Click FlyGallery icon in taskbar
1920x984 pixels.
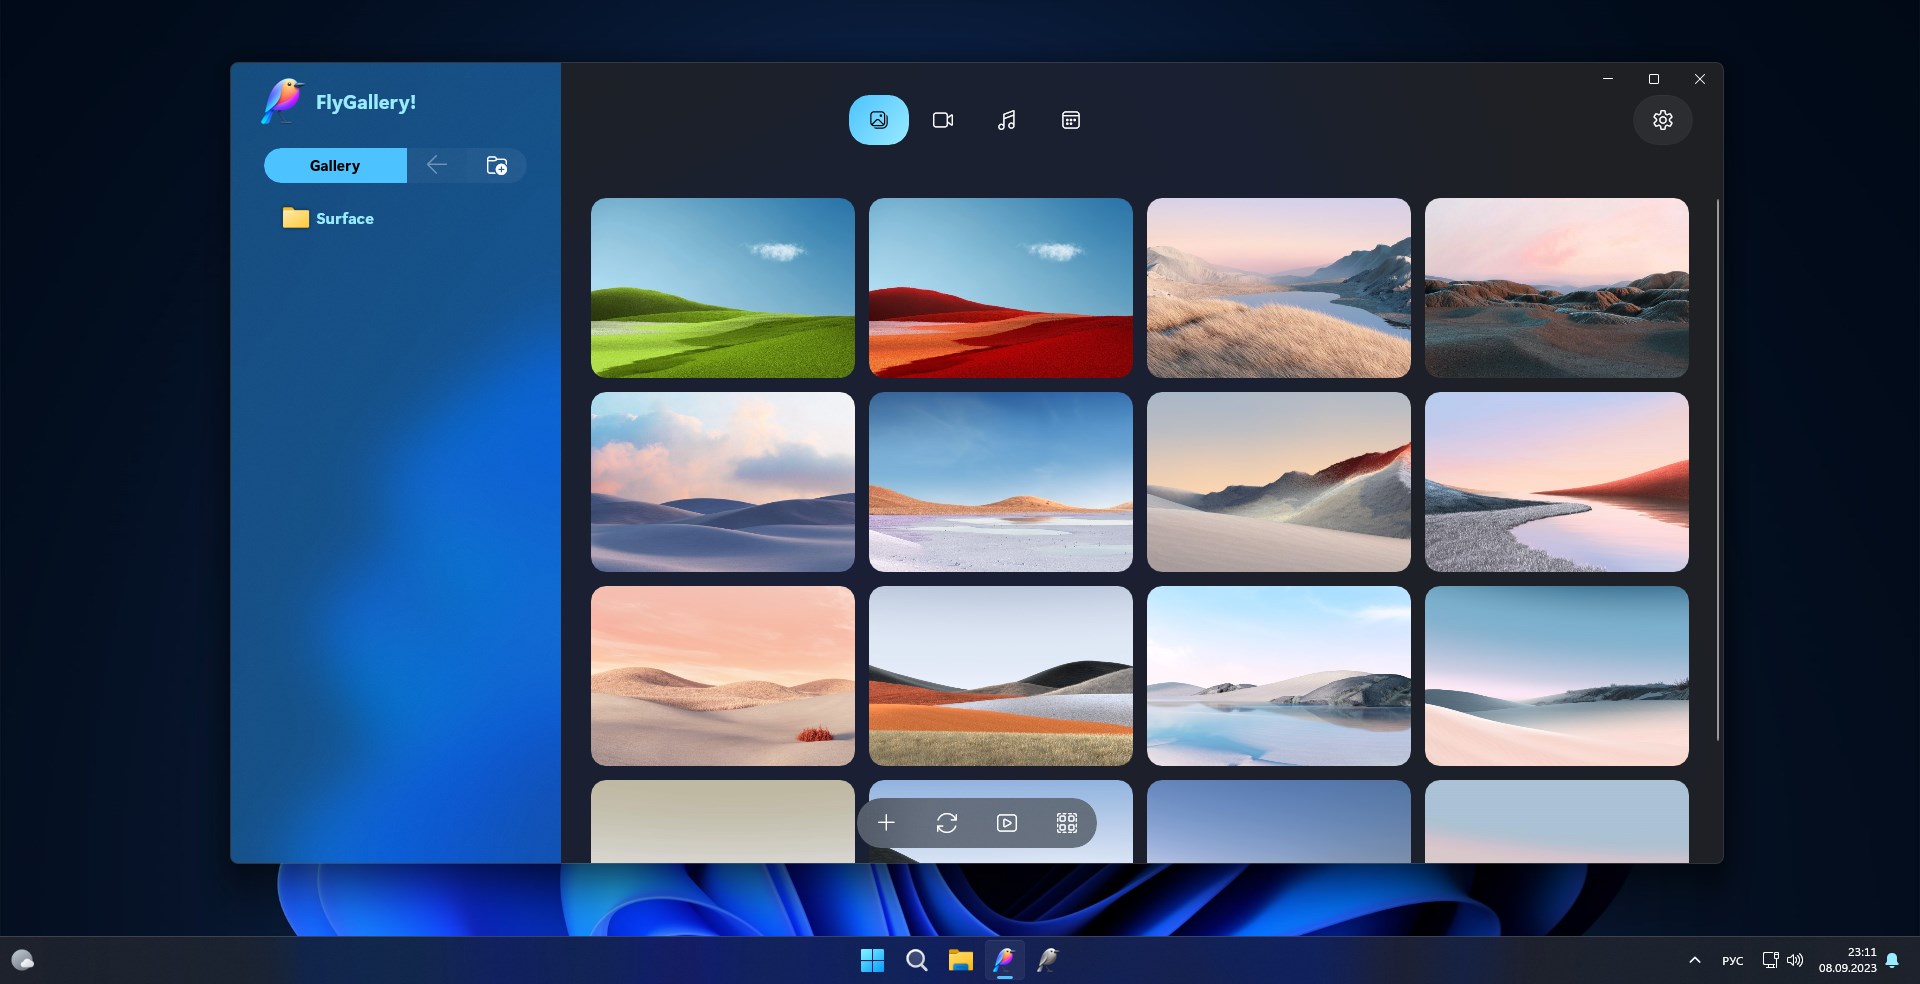click(x=1004, y=960)
